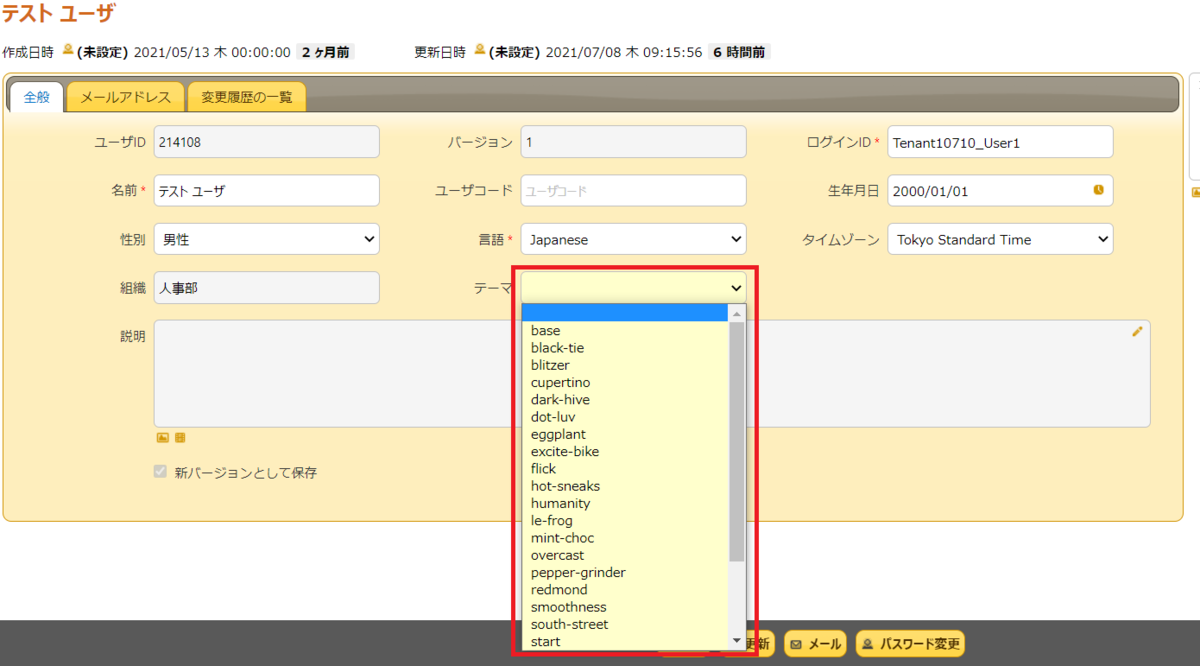Click the ユーザコード input field
This screenshot has height=666, width=1200.
tap(634, 190)
